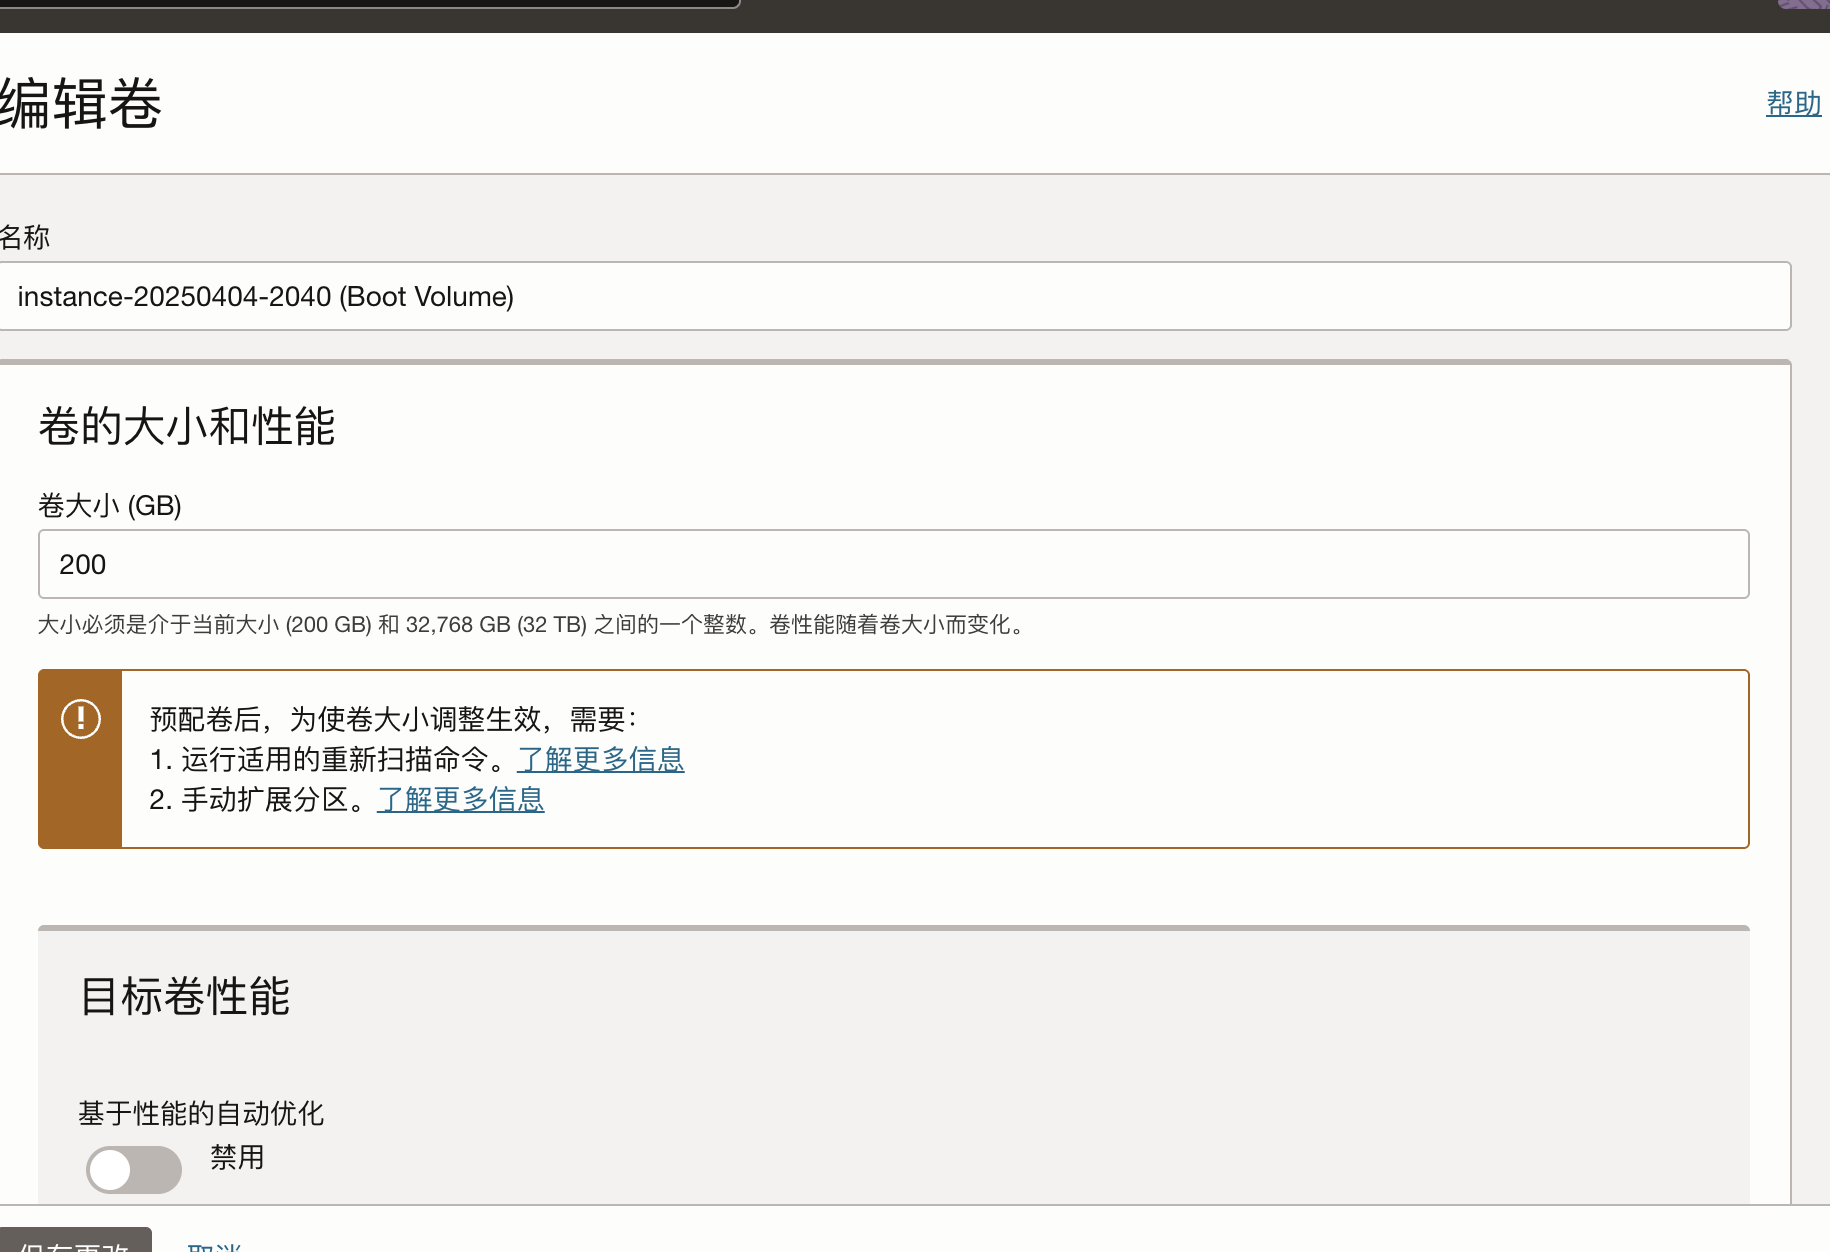Focus the 名称 input with the instance name

pyautogui.click(x=894, y=297)
